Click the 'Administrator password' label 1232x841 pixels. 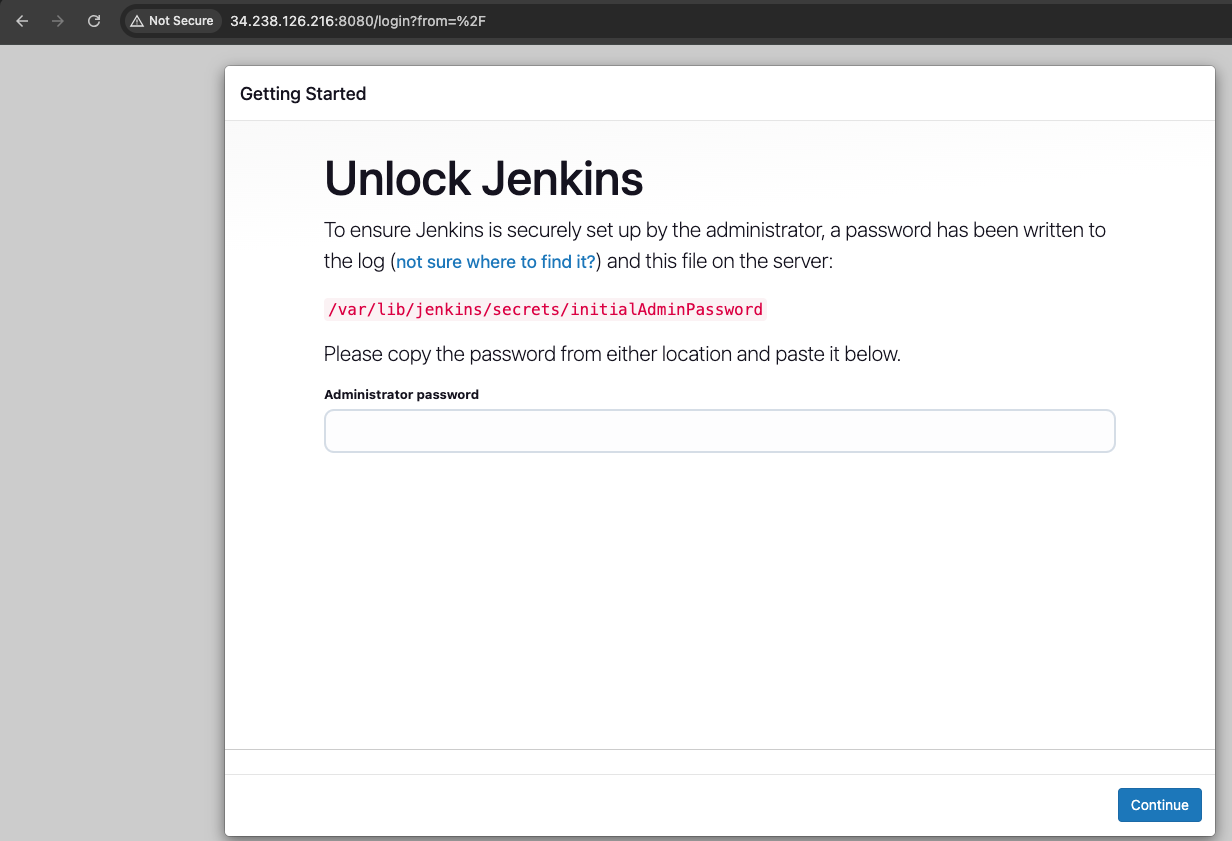pos(401,395)
